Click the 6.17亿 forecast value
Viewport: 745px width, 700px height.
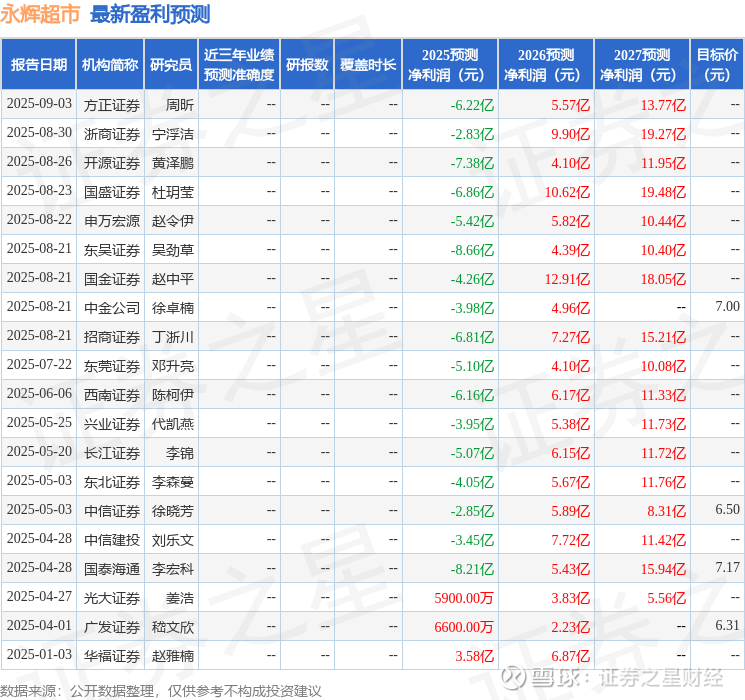pos(571,395)
